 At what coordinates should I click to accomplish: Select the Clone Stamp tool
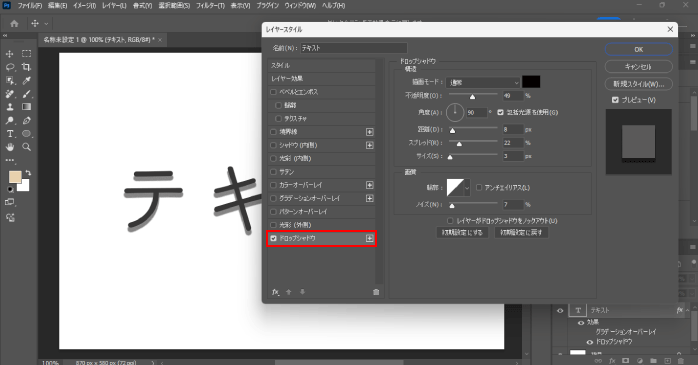pyautogui.click(x=9, y=107)
